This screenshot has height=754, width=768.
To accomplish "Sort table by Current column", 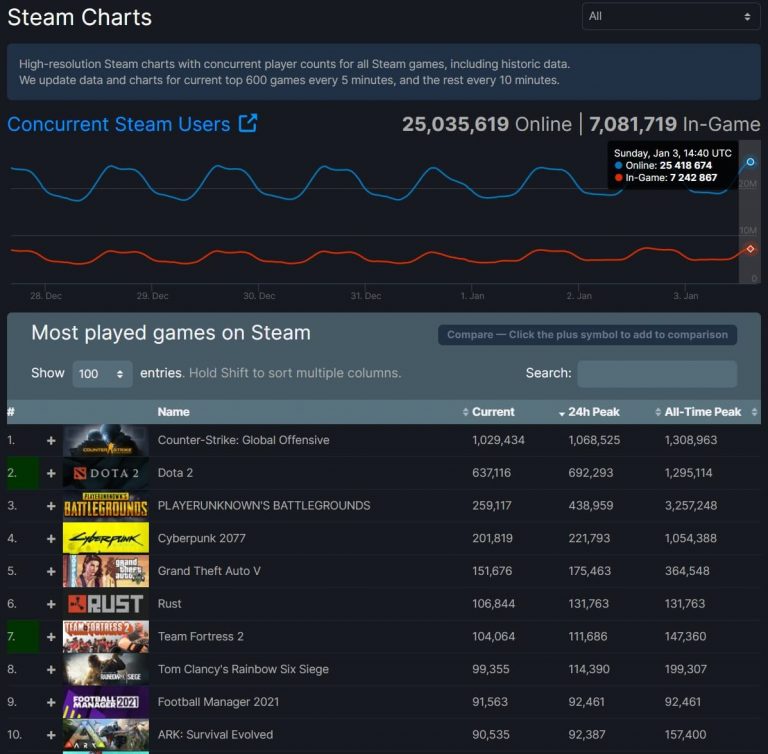I will [493, 412].
